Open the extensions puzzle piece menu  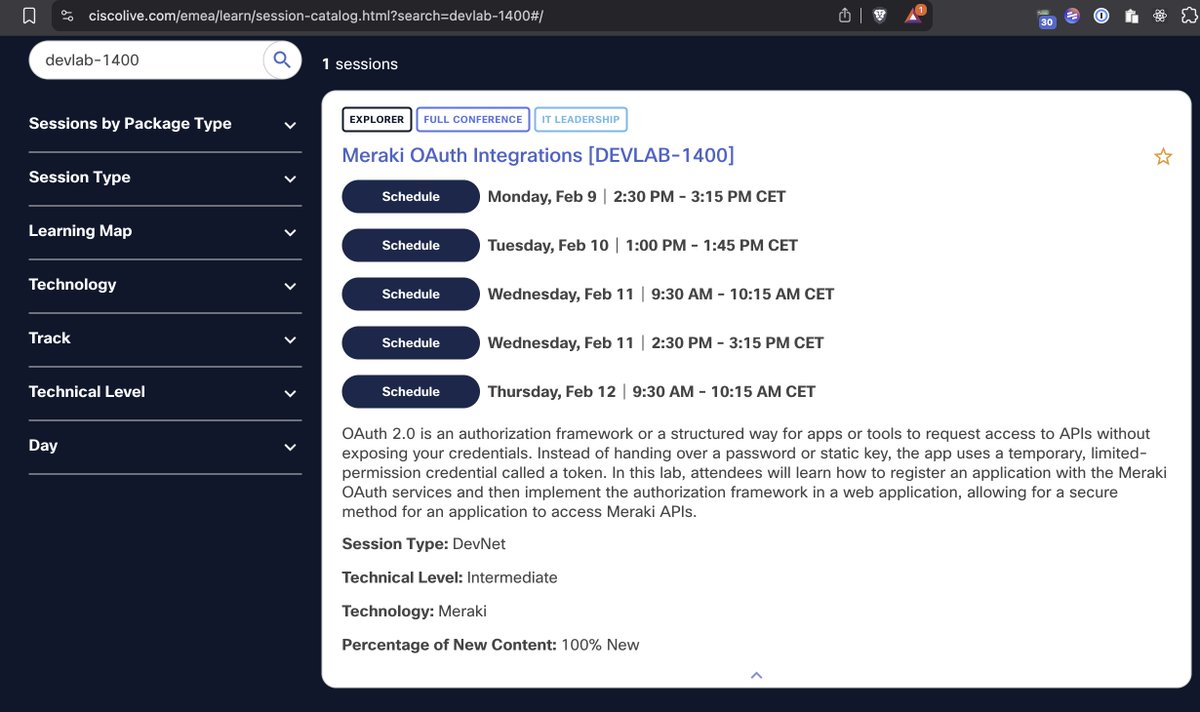pyautogui.click(x=1188, y=15)
